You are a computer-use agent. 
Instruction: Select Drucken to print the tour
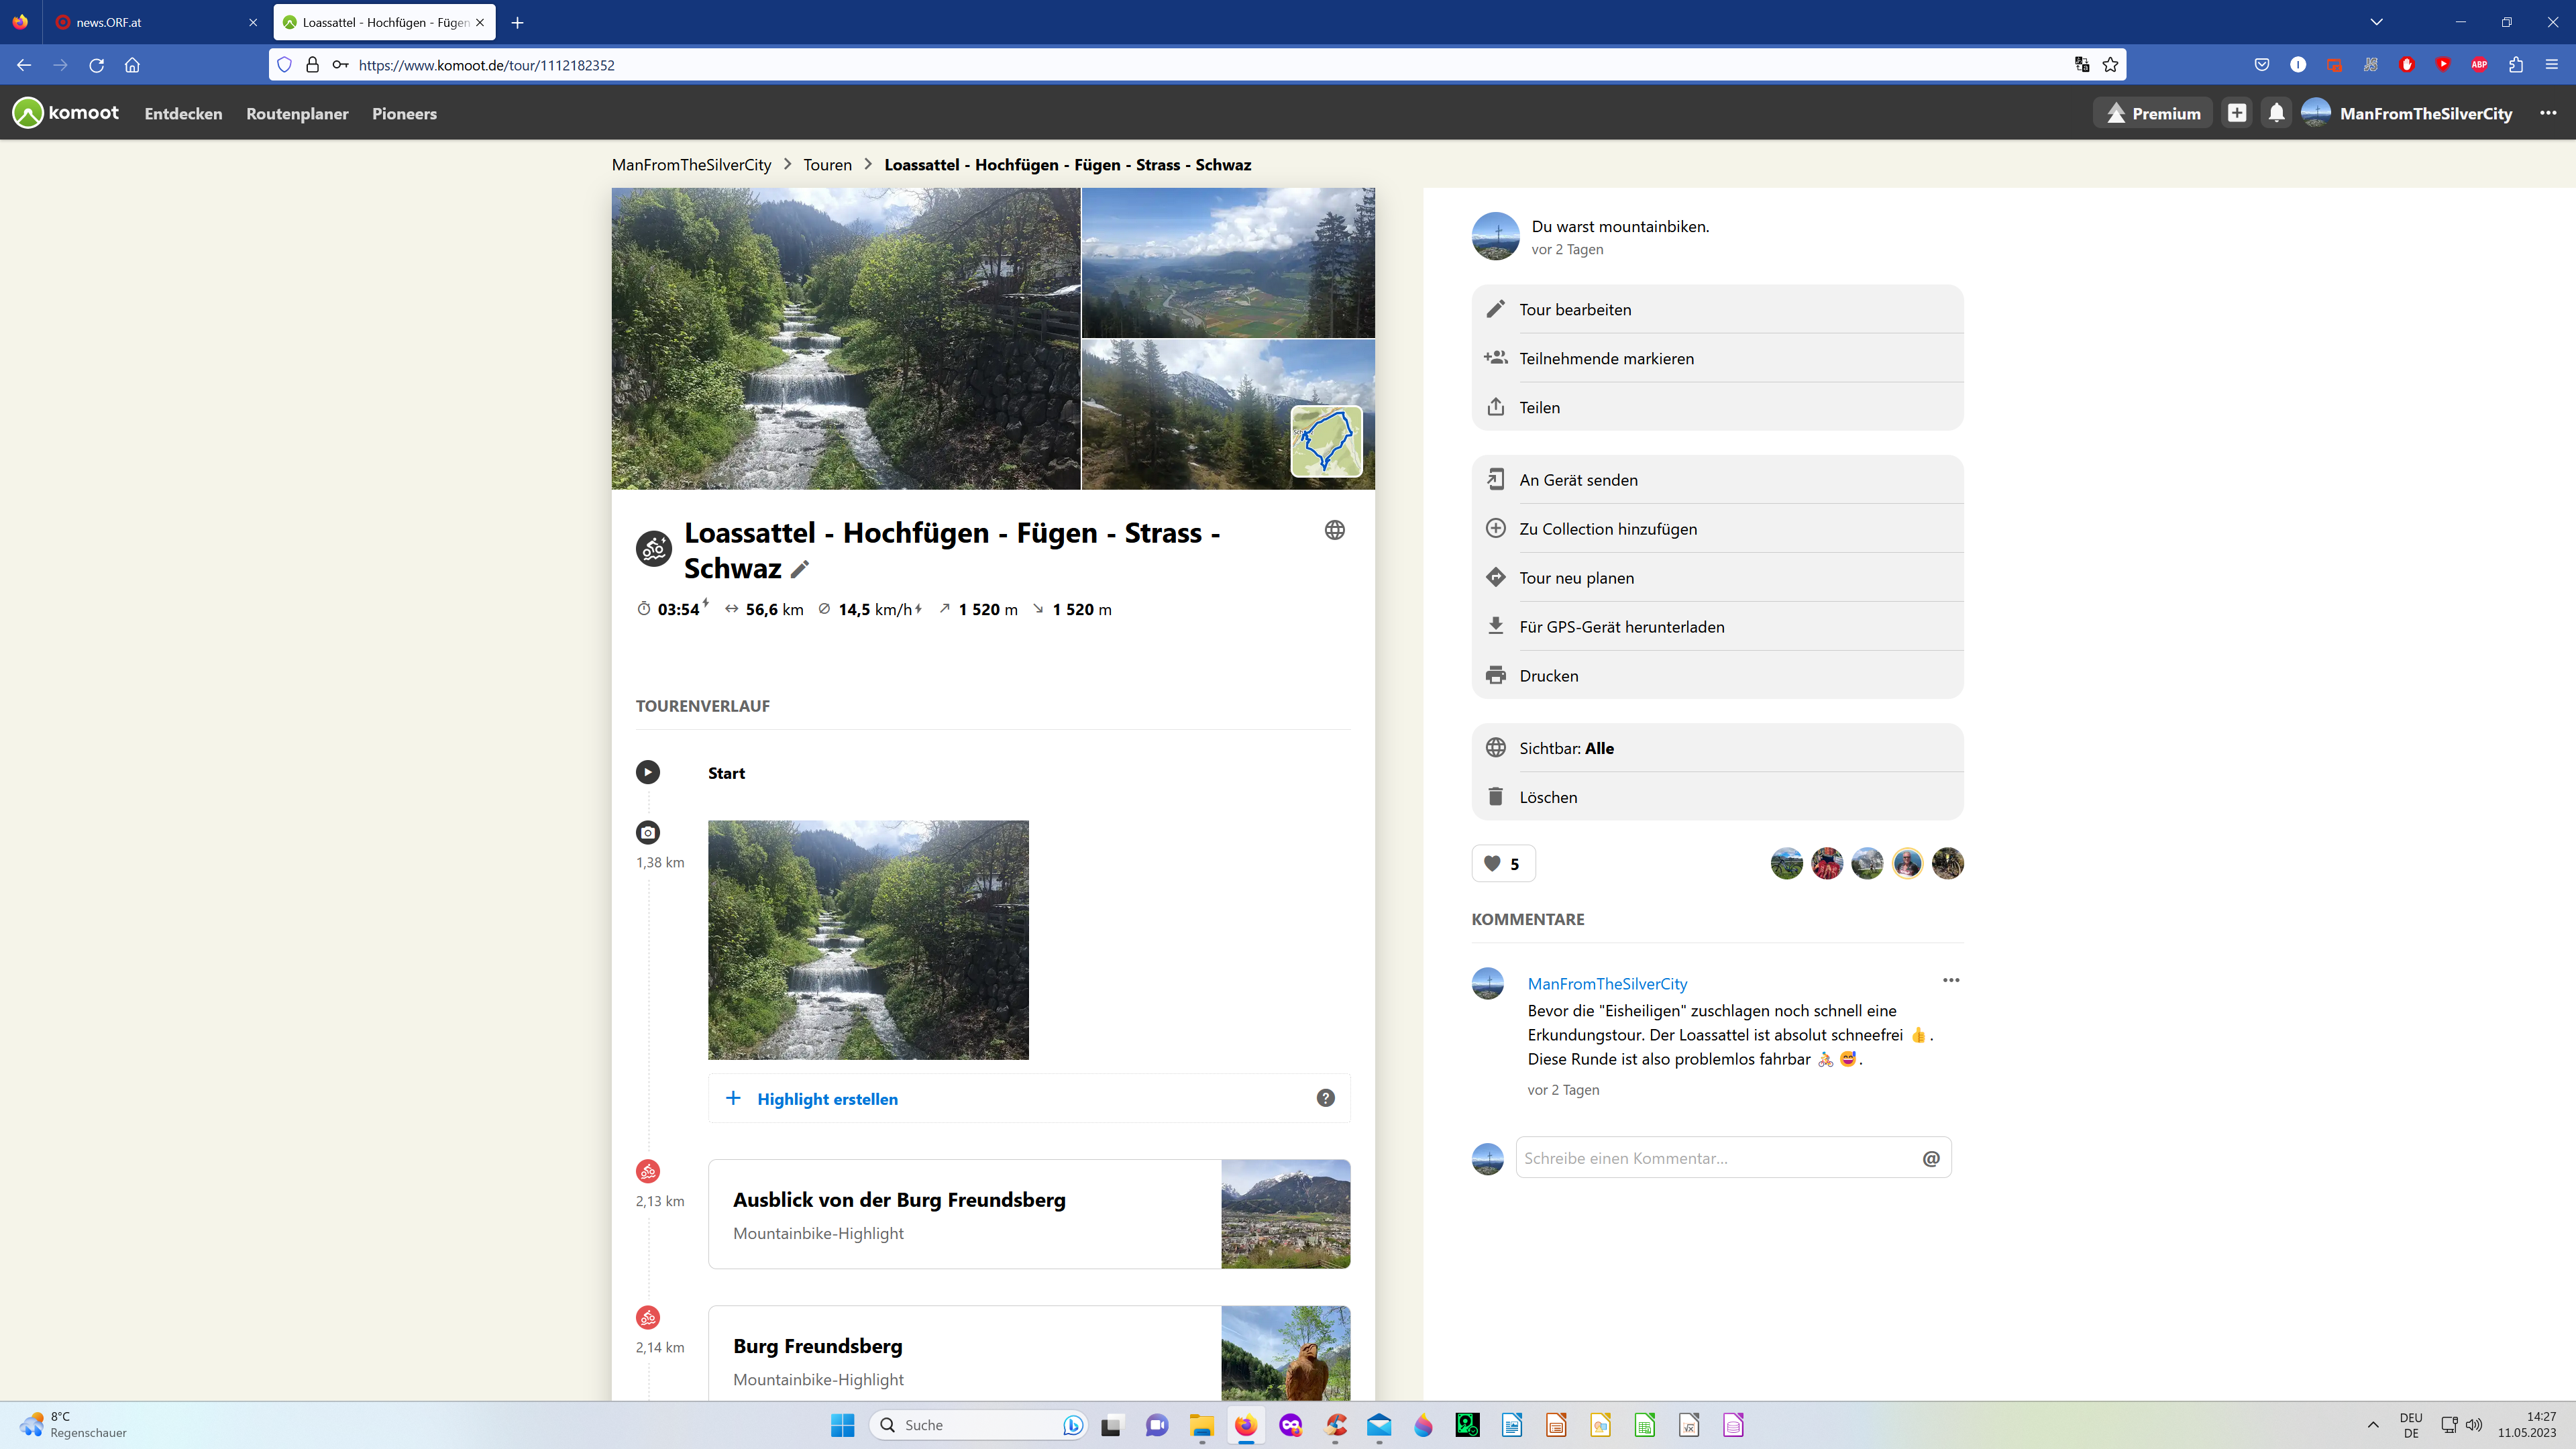(1548, 676)
